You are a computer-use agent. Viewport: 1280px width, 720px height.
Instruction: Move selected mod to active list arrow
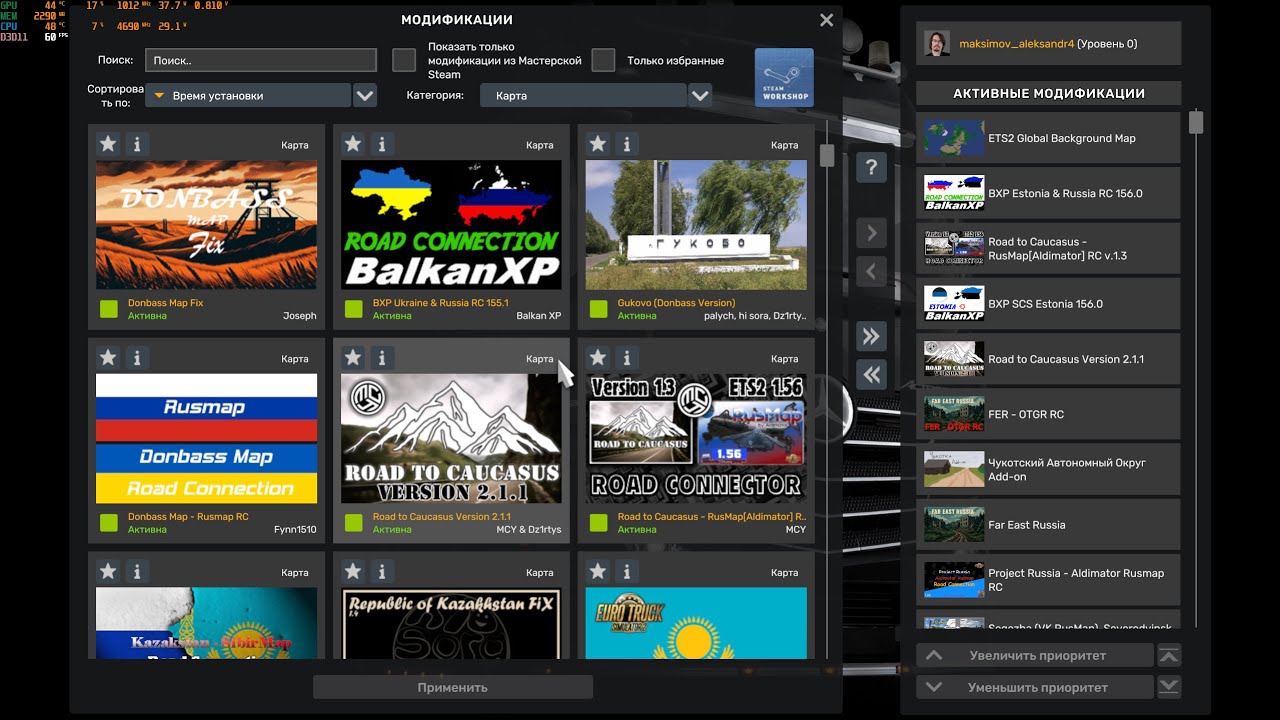[871, 233]
